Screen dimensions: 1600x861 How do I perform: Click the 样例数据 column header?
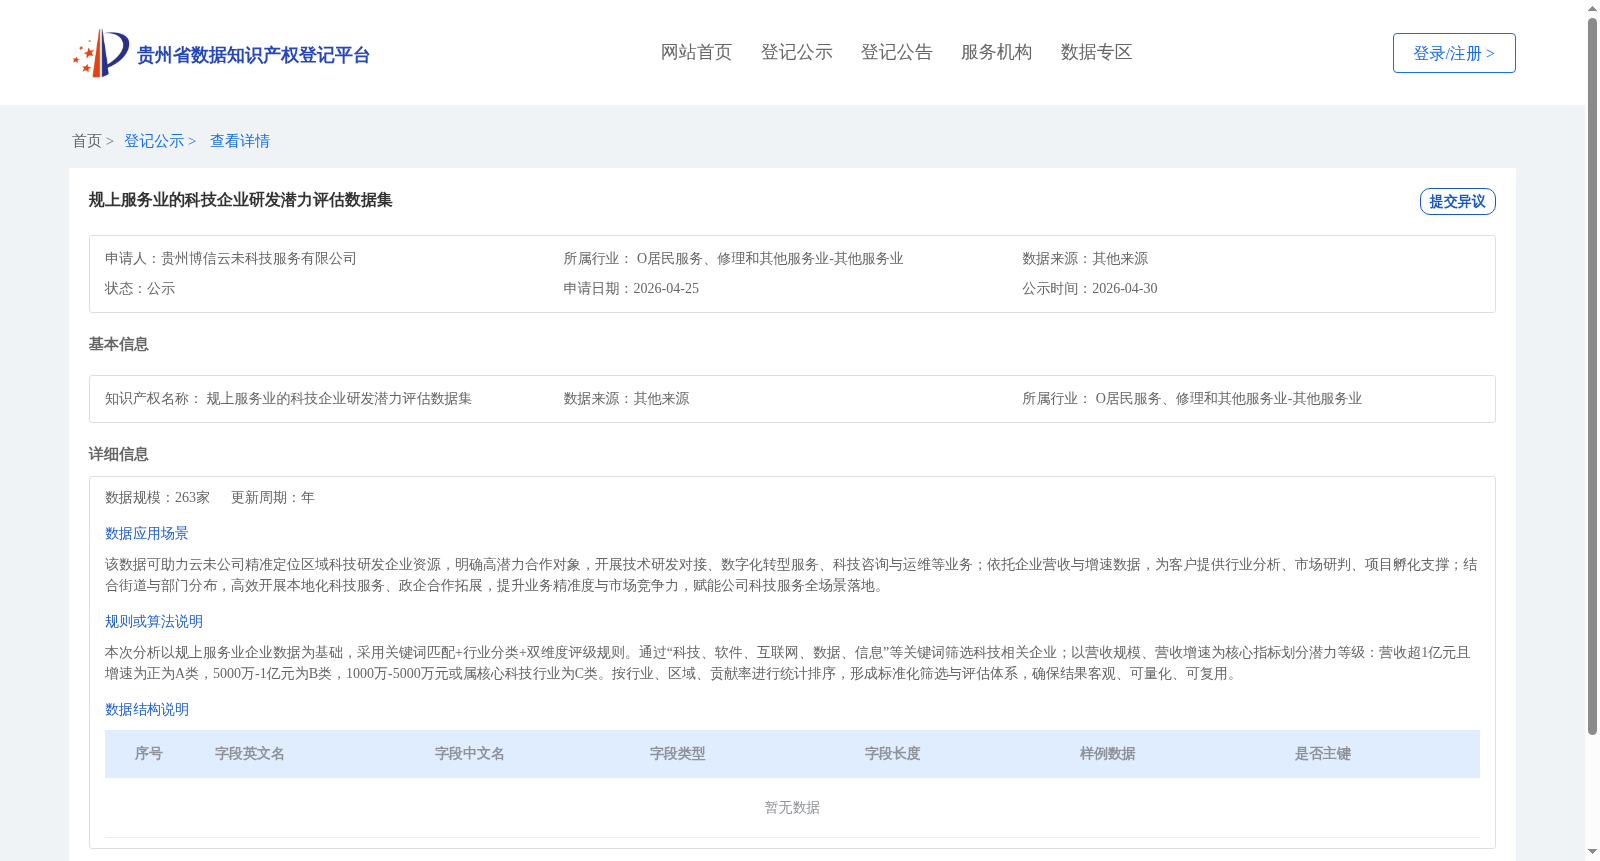point(1108,753)
